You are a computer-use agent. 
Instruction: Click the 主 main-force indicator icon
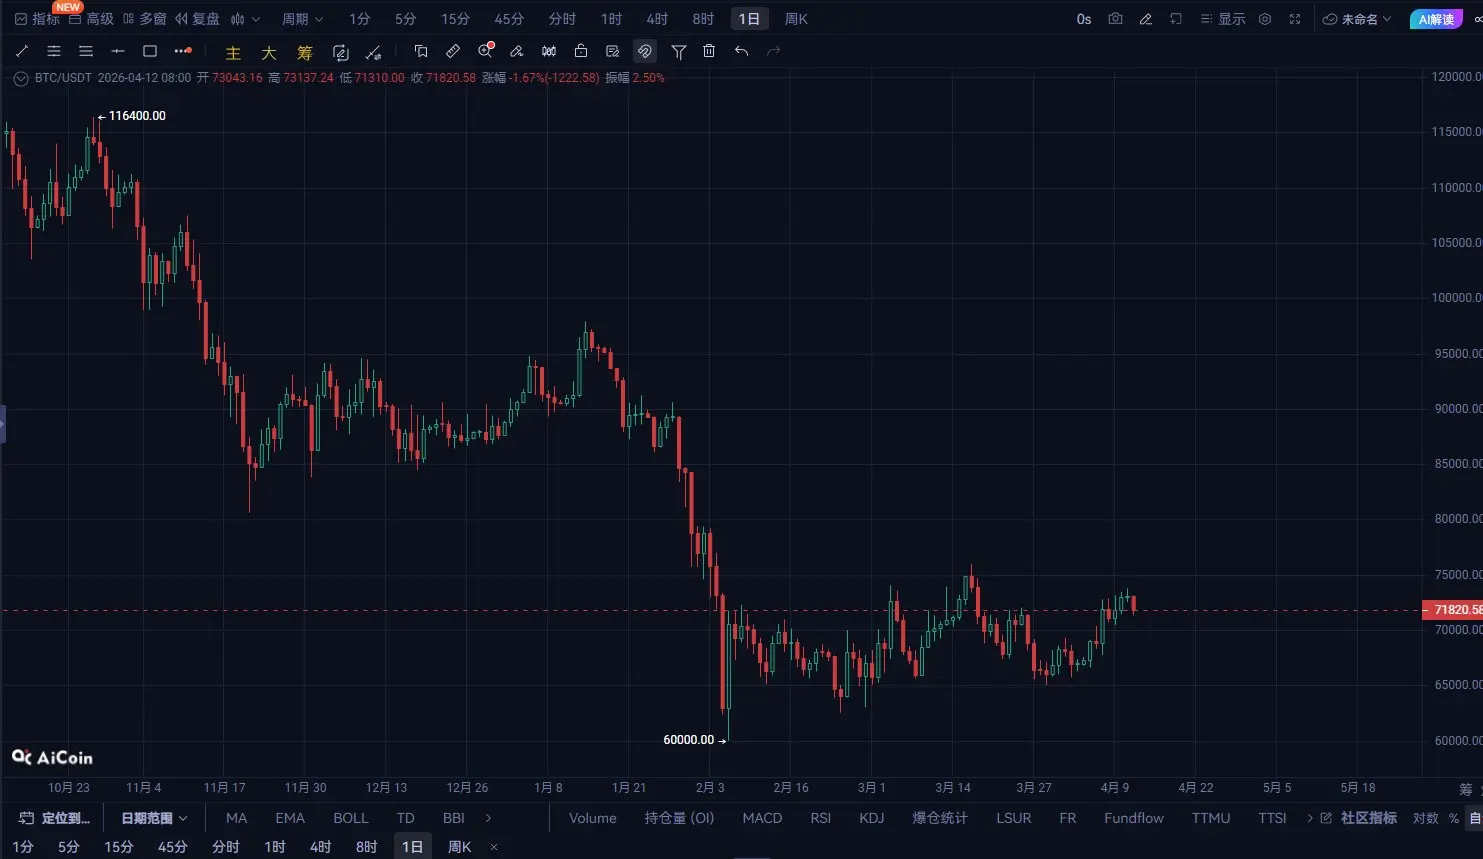click(x=233, y=53)
